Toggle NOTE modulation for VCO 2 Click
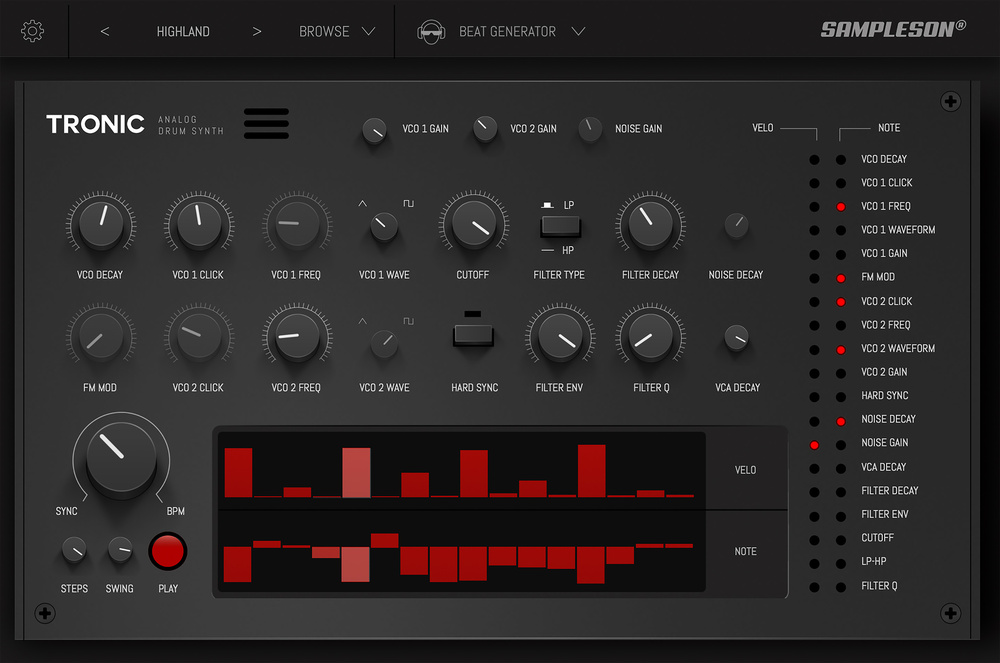 (841, 302)
